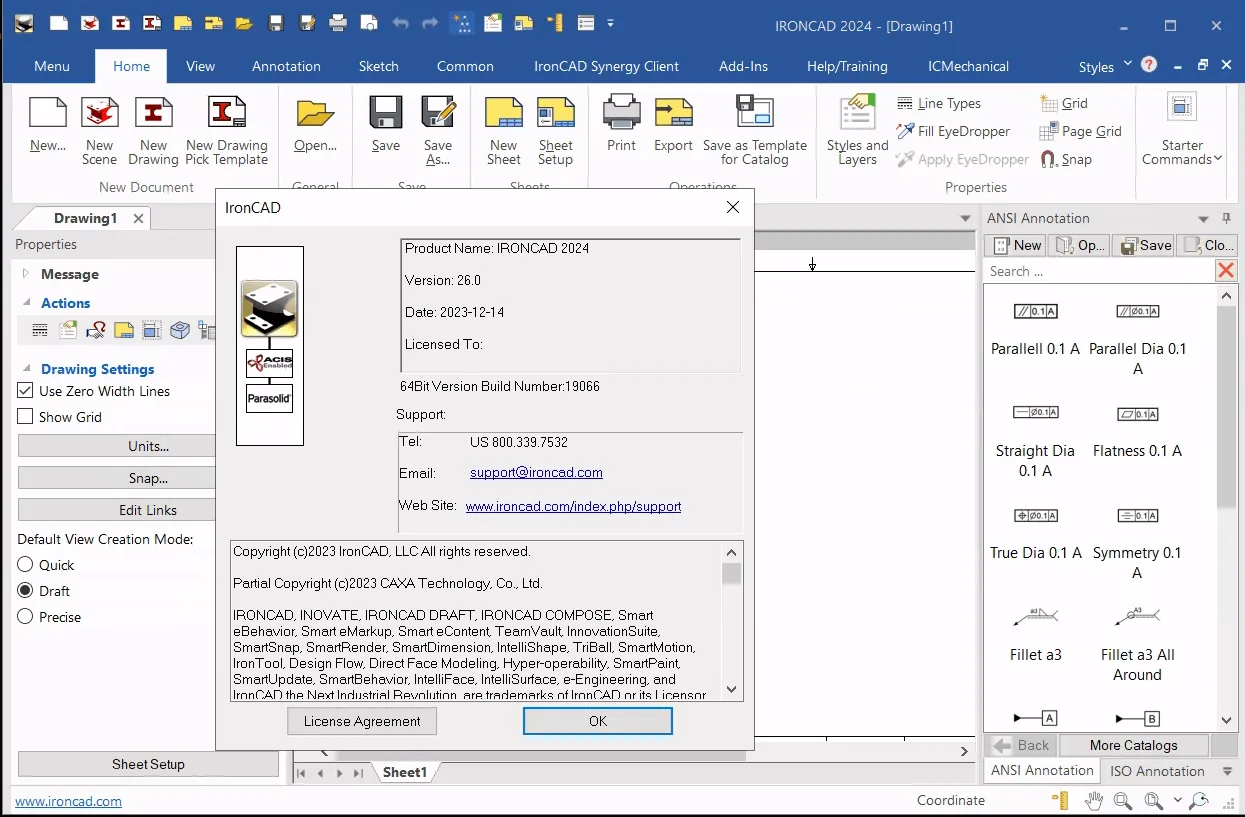The image size is (1245, 817).
Task: Click the License Agreement button
Action: (362, 721)
